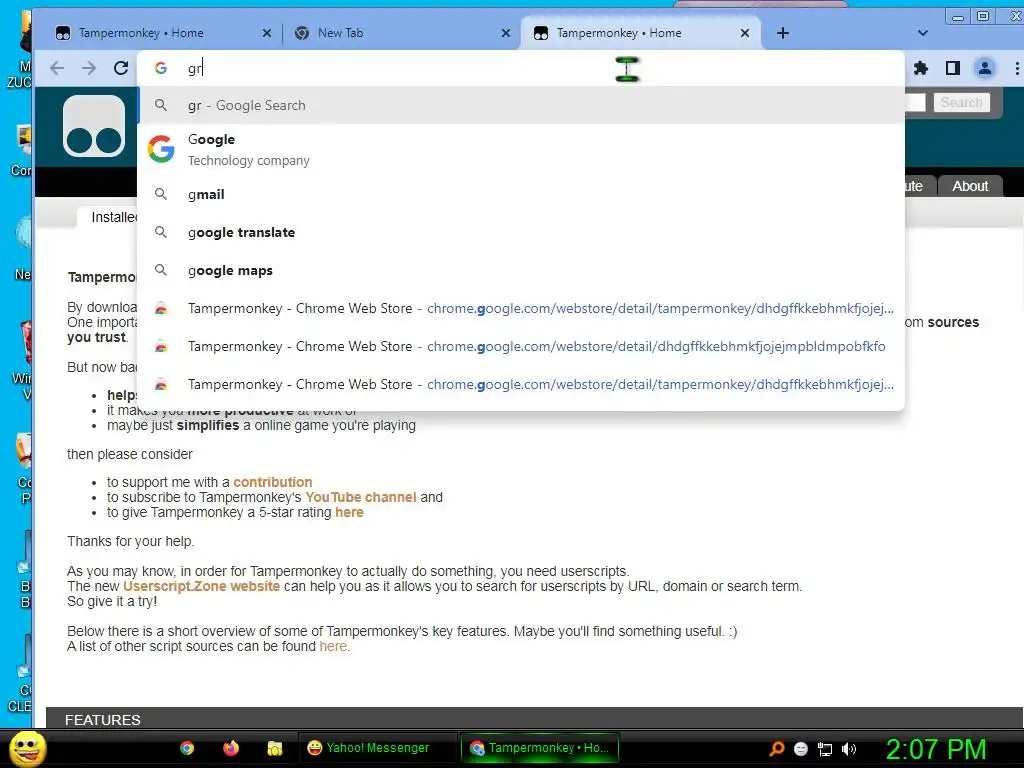Pick the google maps suggestion
Screen dimensions: 1024x768
[521, 270]
